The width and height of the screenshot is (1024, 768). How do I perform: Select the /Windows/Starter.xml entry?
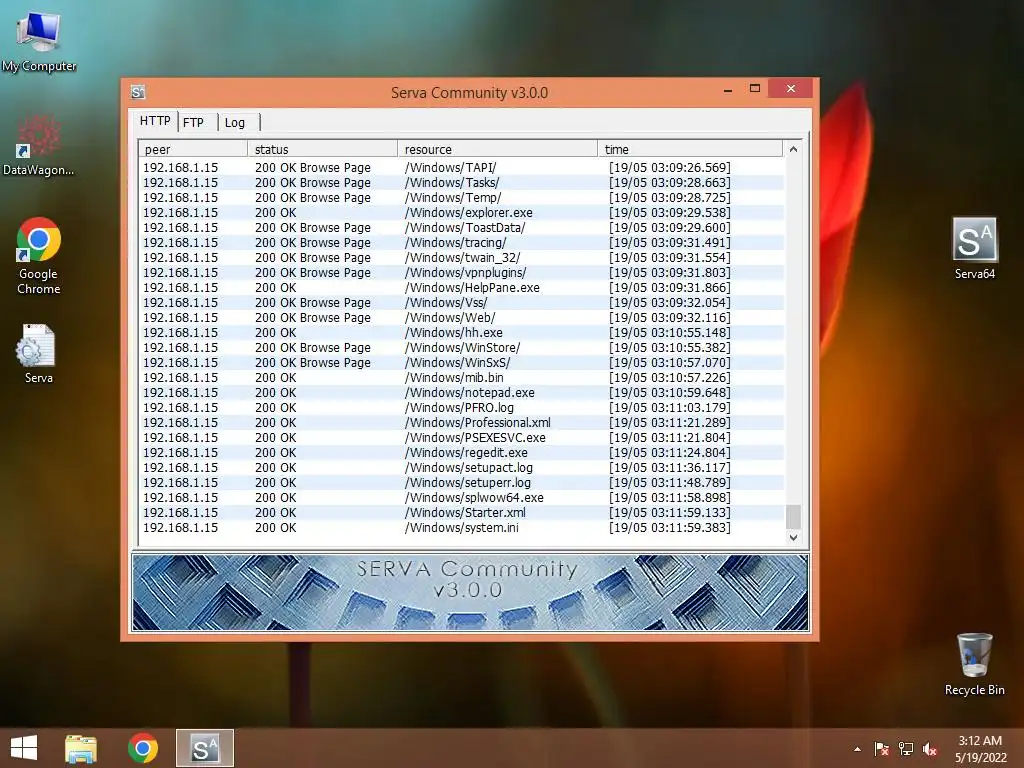(462, 513)
